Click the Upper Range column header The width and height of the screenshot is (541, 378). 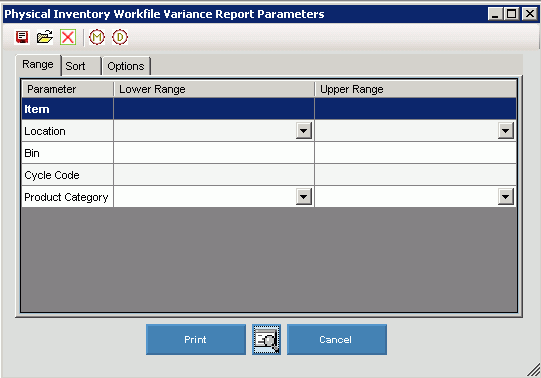point(416,89)
